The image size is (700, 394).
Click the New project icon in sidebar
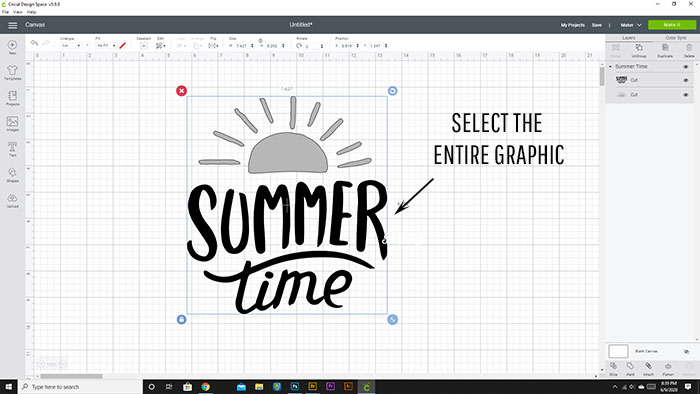(12, 46)
